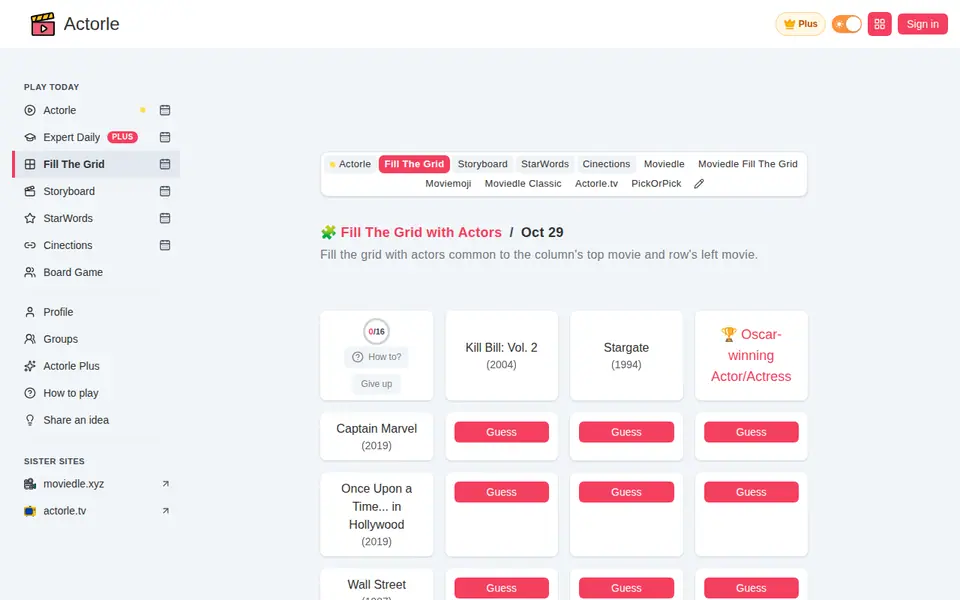
Task: Click the Kill Bill: Vol. 2 column header
Action: click(501, 356)
